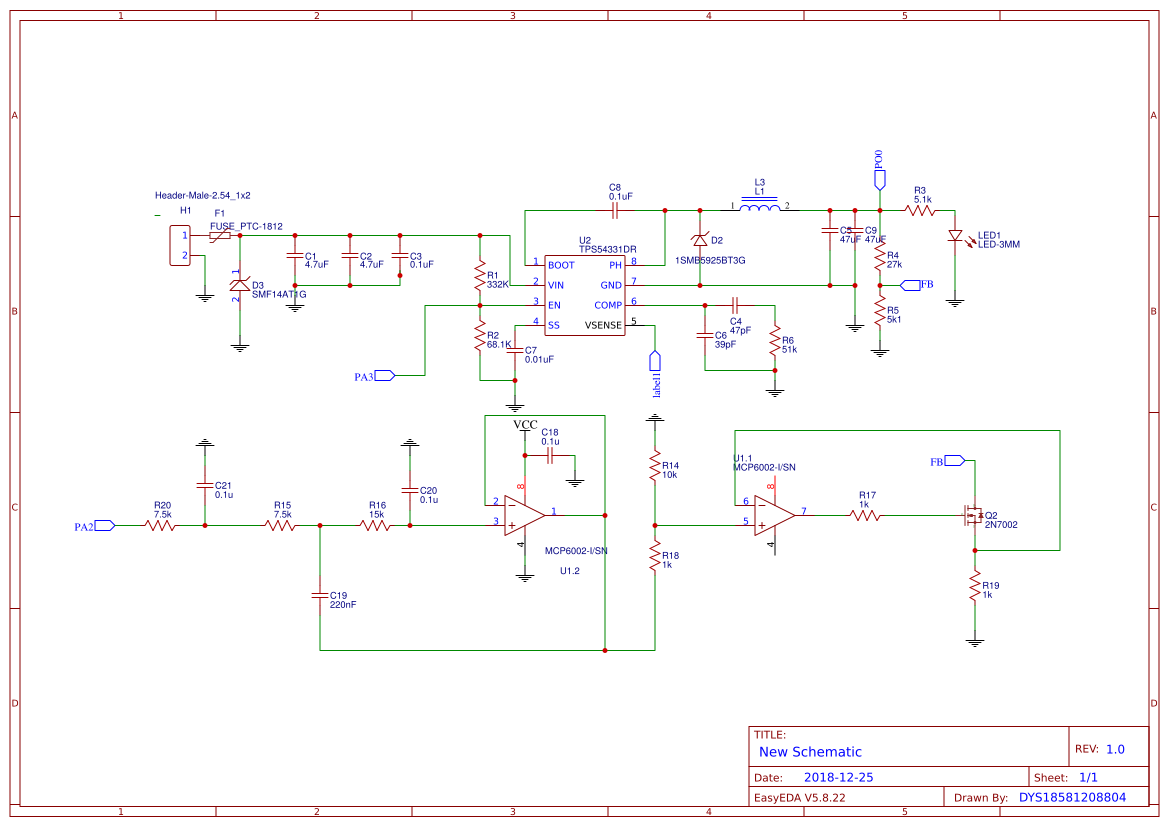Select the C19 220nF capacitor symbol

point(320,596)
